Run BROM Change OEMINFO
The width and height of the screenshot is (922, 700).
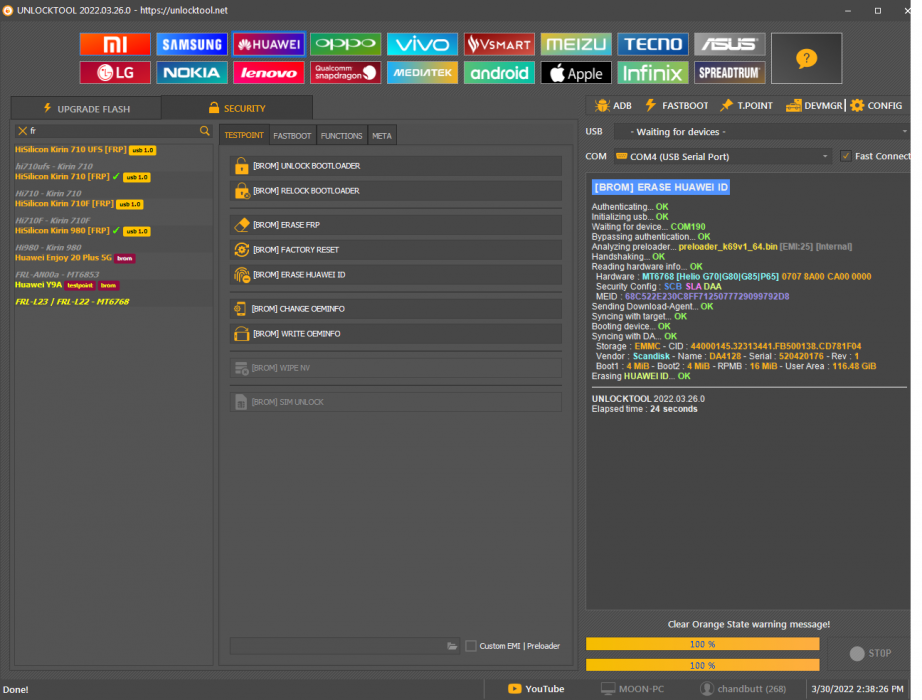pyautogui.click(x=396, y=309)
